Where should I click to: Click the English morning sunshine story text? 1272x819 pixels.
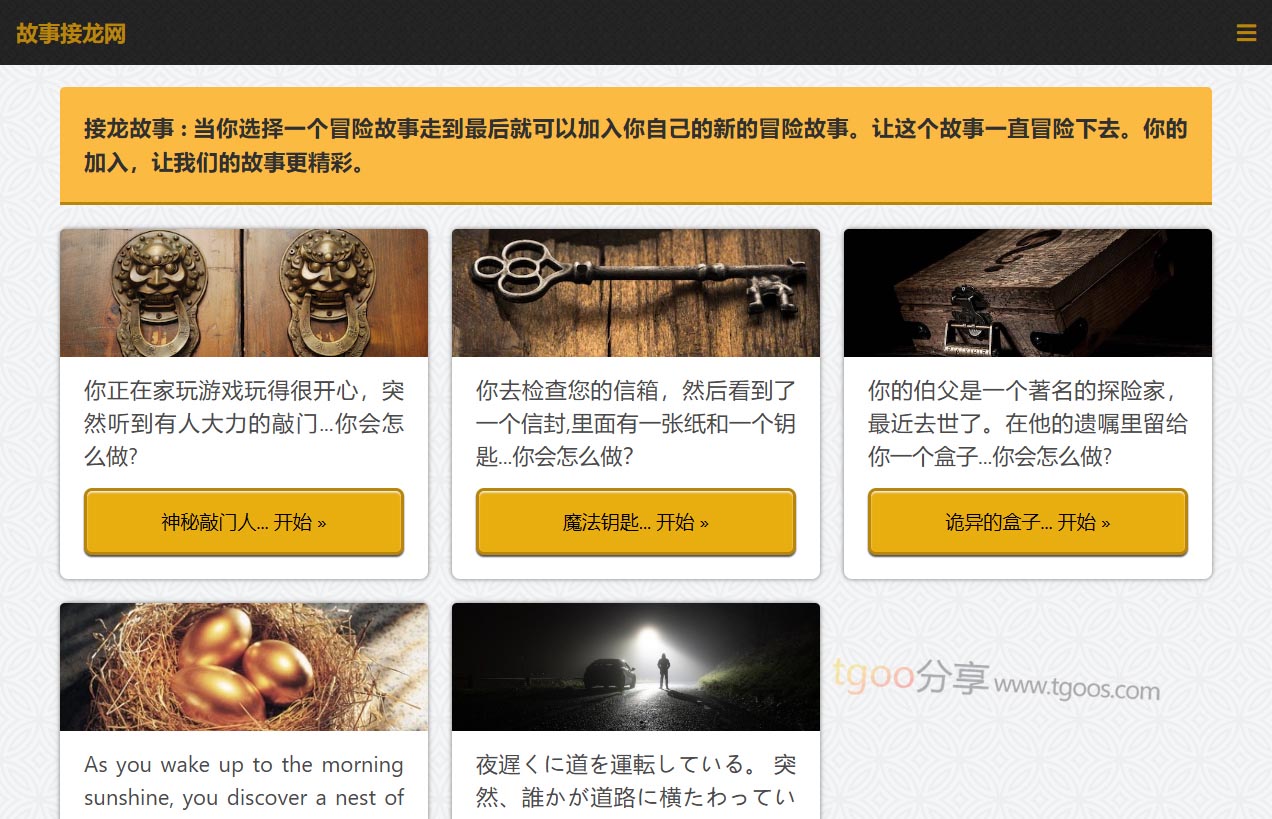point(244,782)
